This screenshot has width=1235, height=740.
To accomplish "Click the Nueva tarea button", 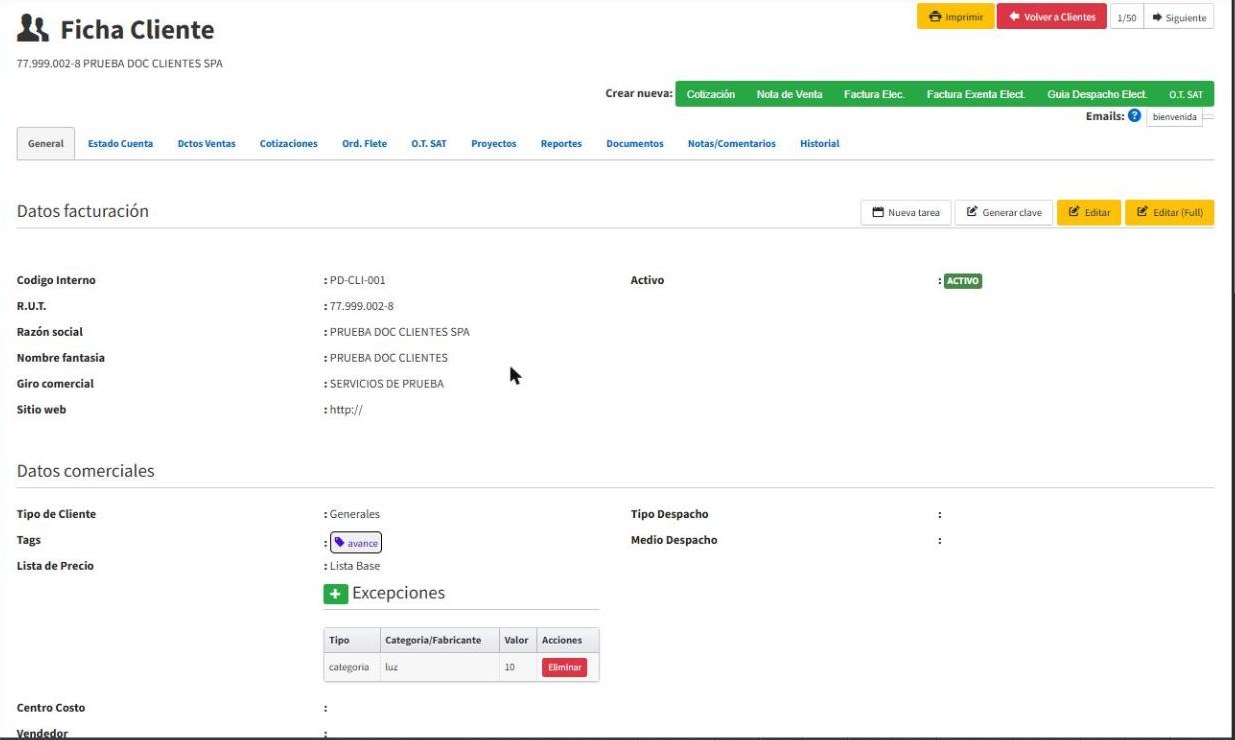I will 906,212.
